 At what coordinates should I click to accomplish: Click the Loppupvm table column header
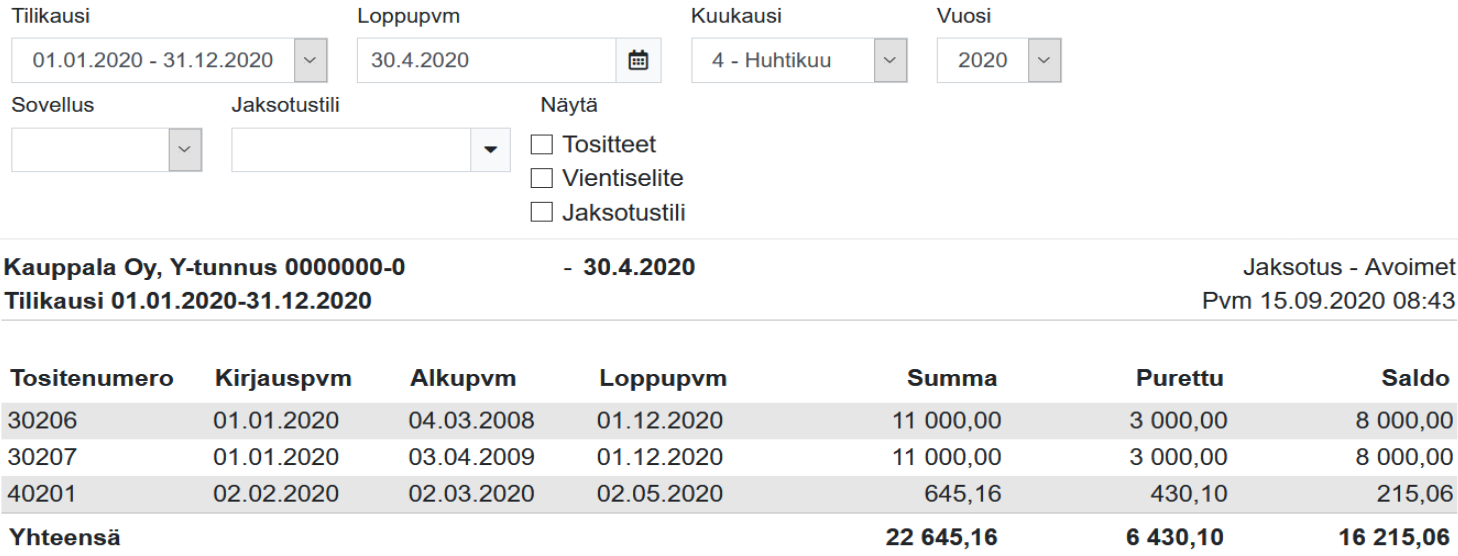663,379
